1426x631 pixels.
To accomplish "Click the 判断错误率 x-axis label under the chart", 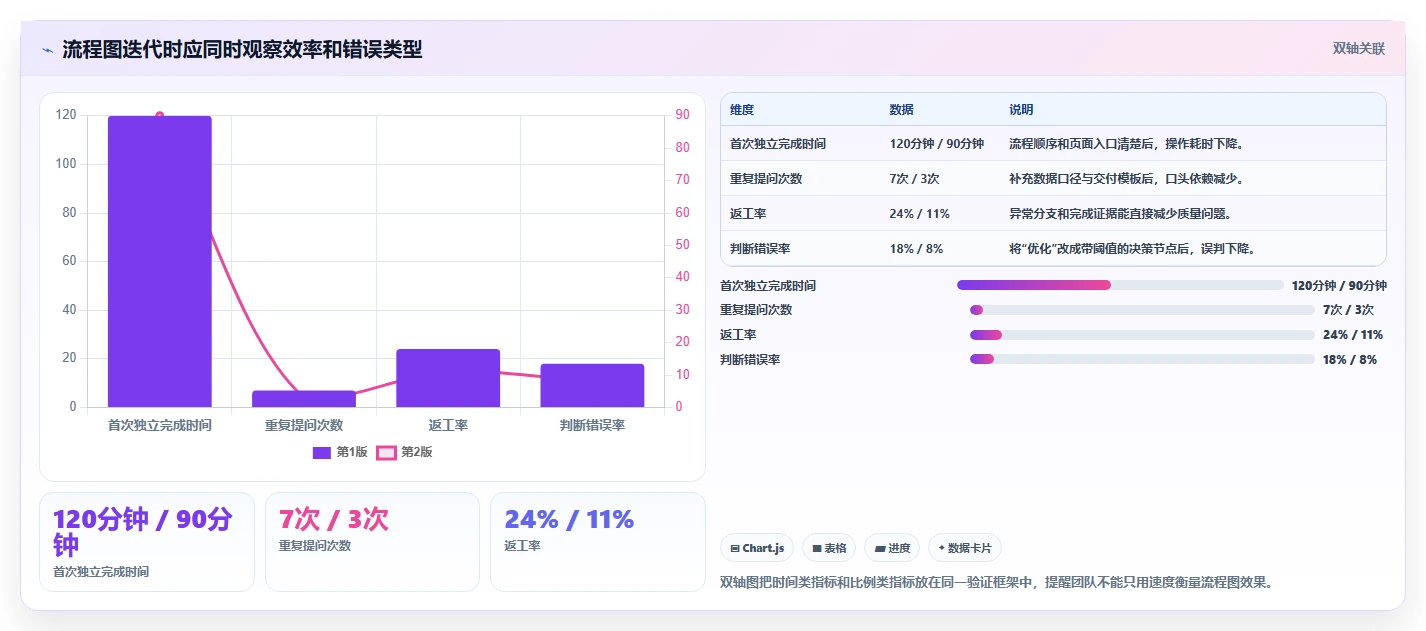I will (592, 425).
